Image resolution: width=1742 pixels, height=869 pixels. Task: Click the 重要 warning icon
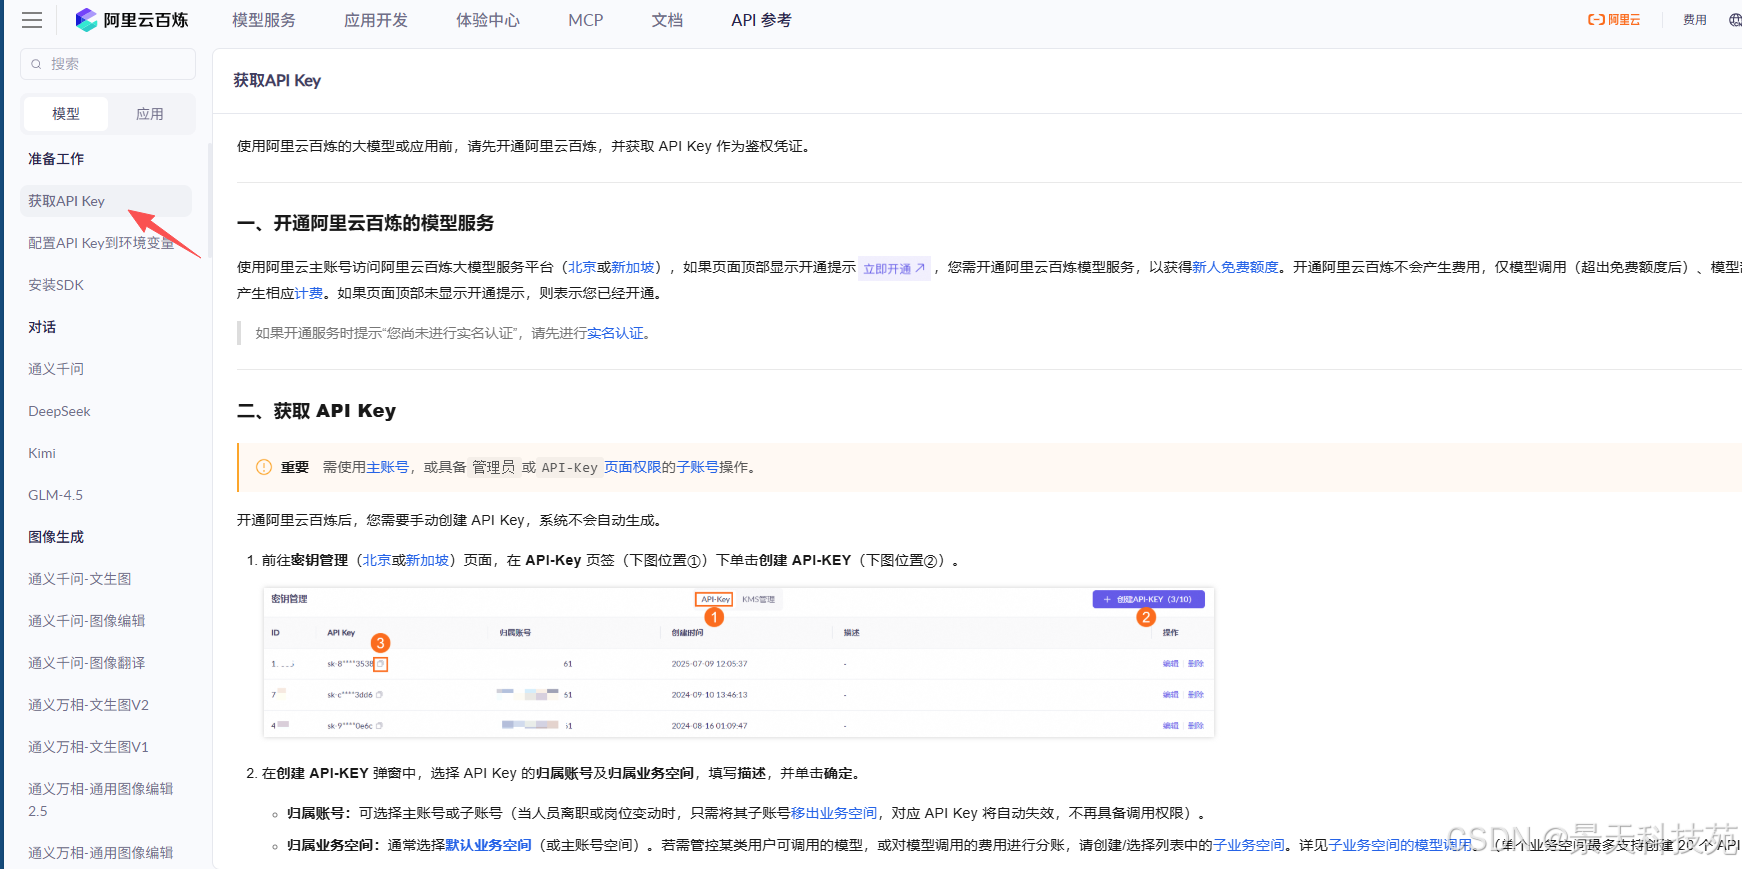click(x=264, y=467)
